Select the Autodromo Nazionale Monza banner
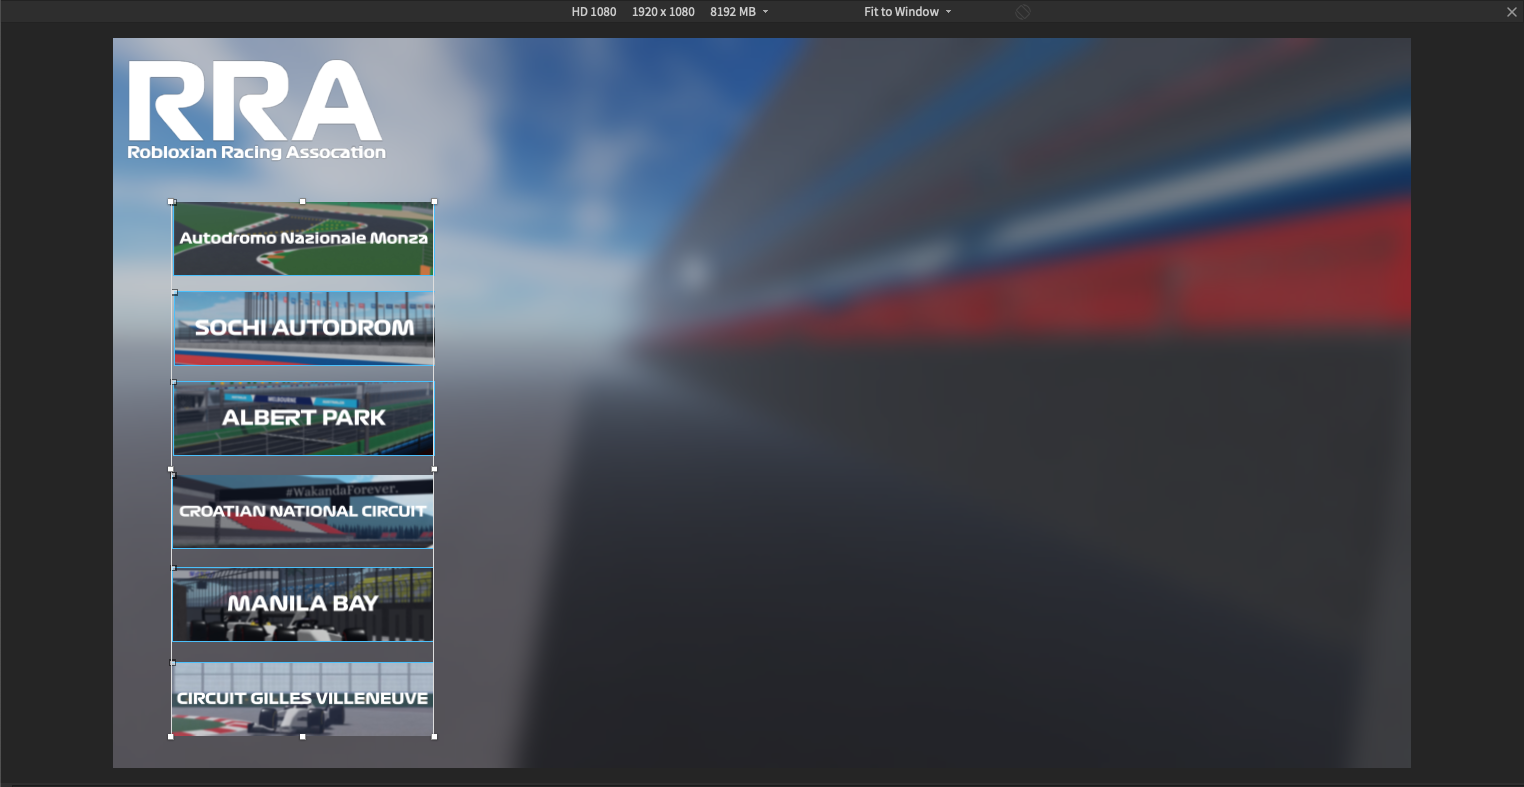The width and height of the screenshot is (1524, 787). [304, 239]
